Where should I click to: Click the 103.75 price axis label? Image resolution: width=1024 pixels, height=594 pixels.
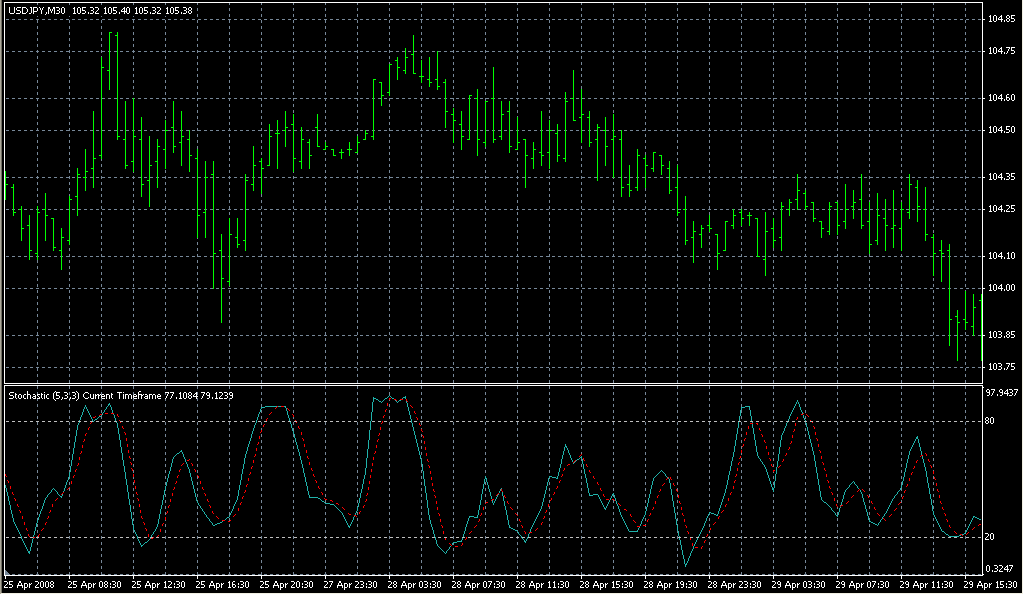coord(1002,367)
